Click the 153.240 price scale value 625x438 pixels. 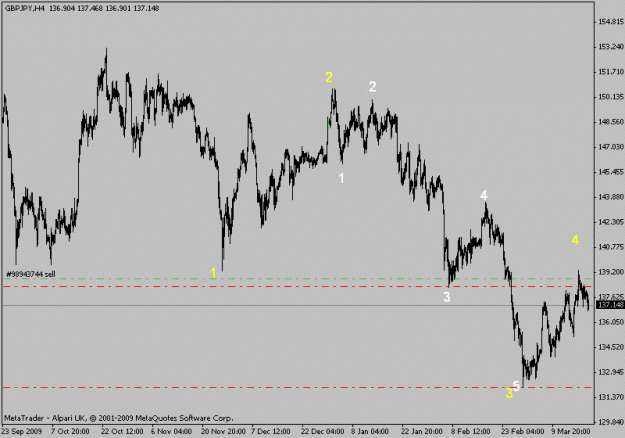click(611, 47)
